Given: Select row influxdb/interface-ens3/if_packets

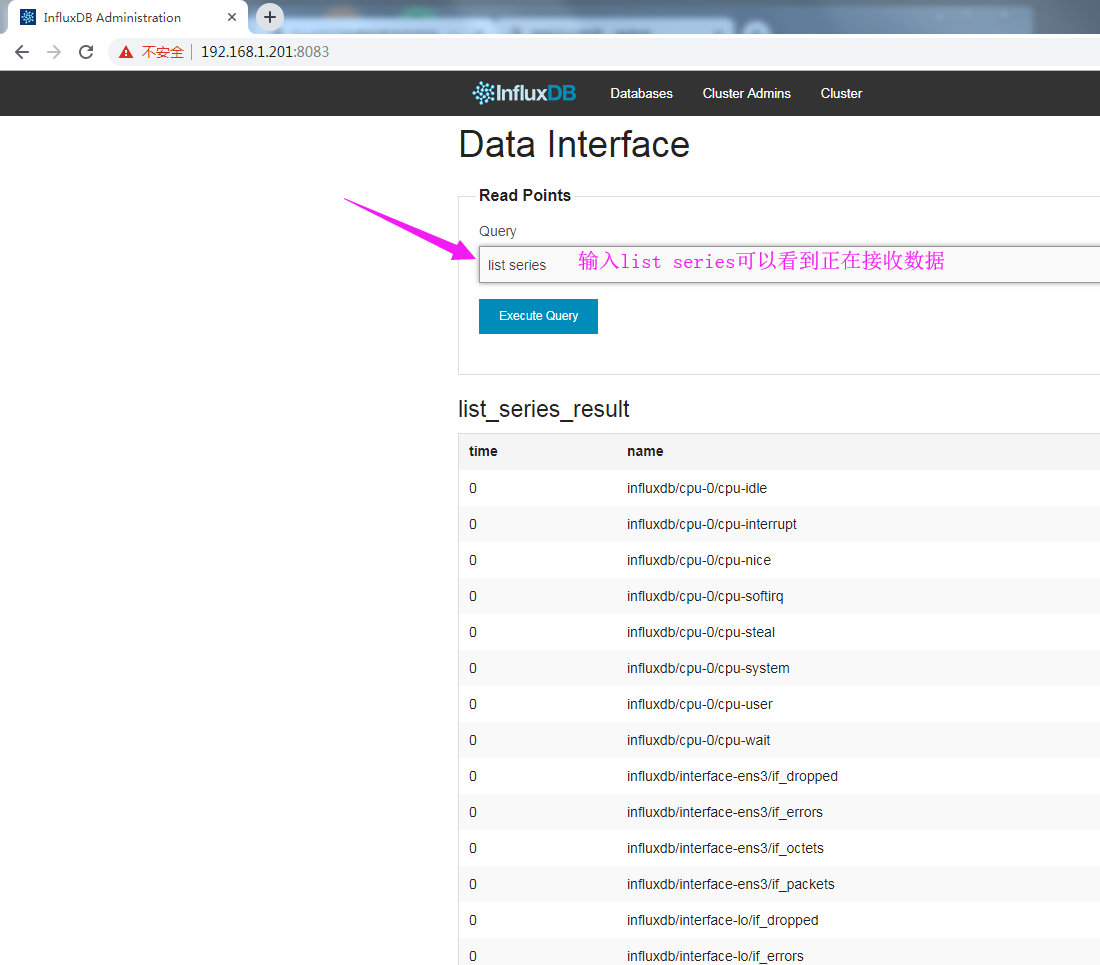Looking at the screenshot, I should pyautogui.click(x=779, y=884).
